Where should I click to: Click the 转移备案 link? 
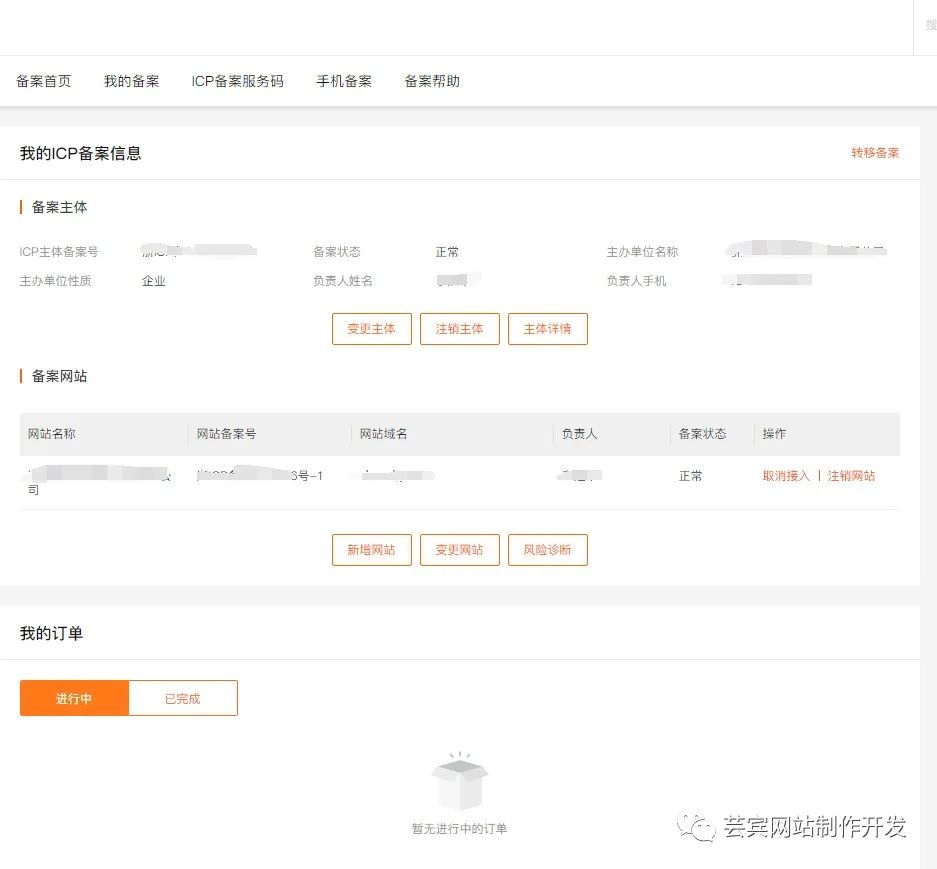(x=876, y=152)
